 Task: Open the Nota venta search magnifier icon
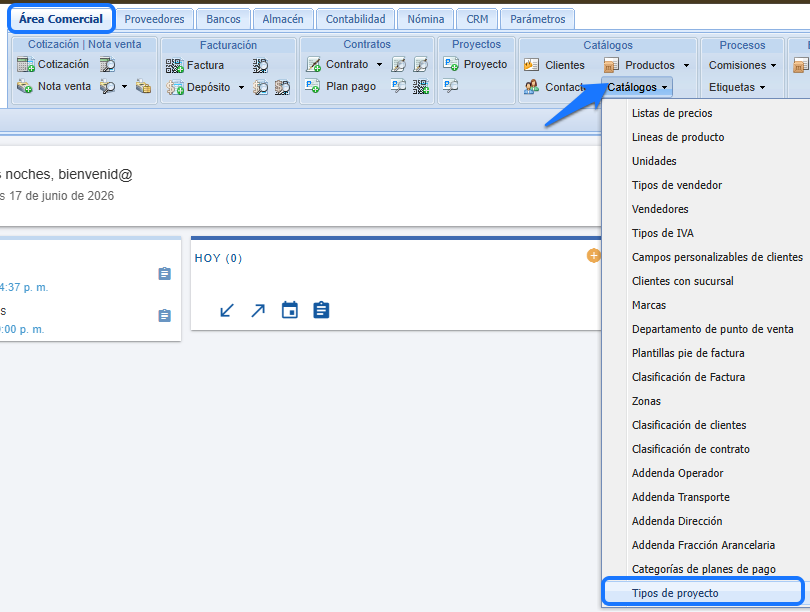tap(107, 86)
